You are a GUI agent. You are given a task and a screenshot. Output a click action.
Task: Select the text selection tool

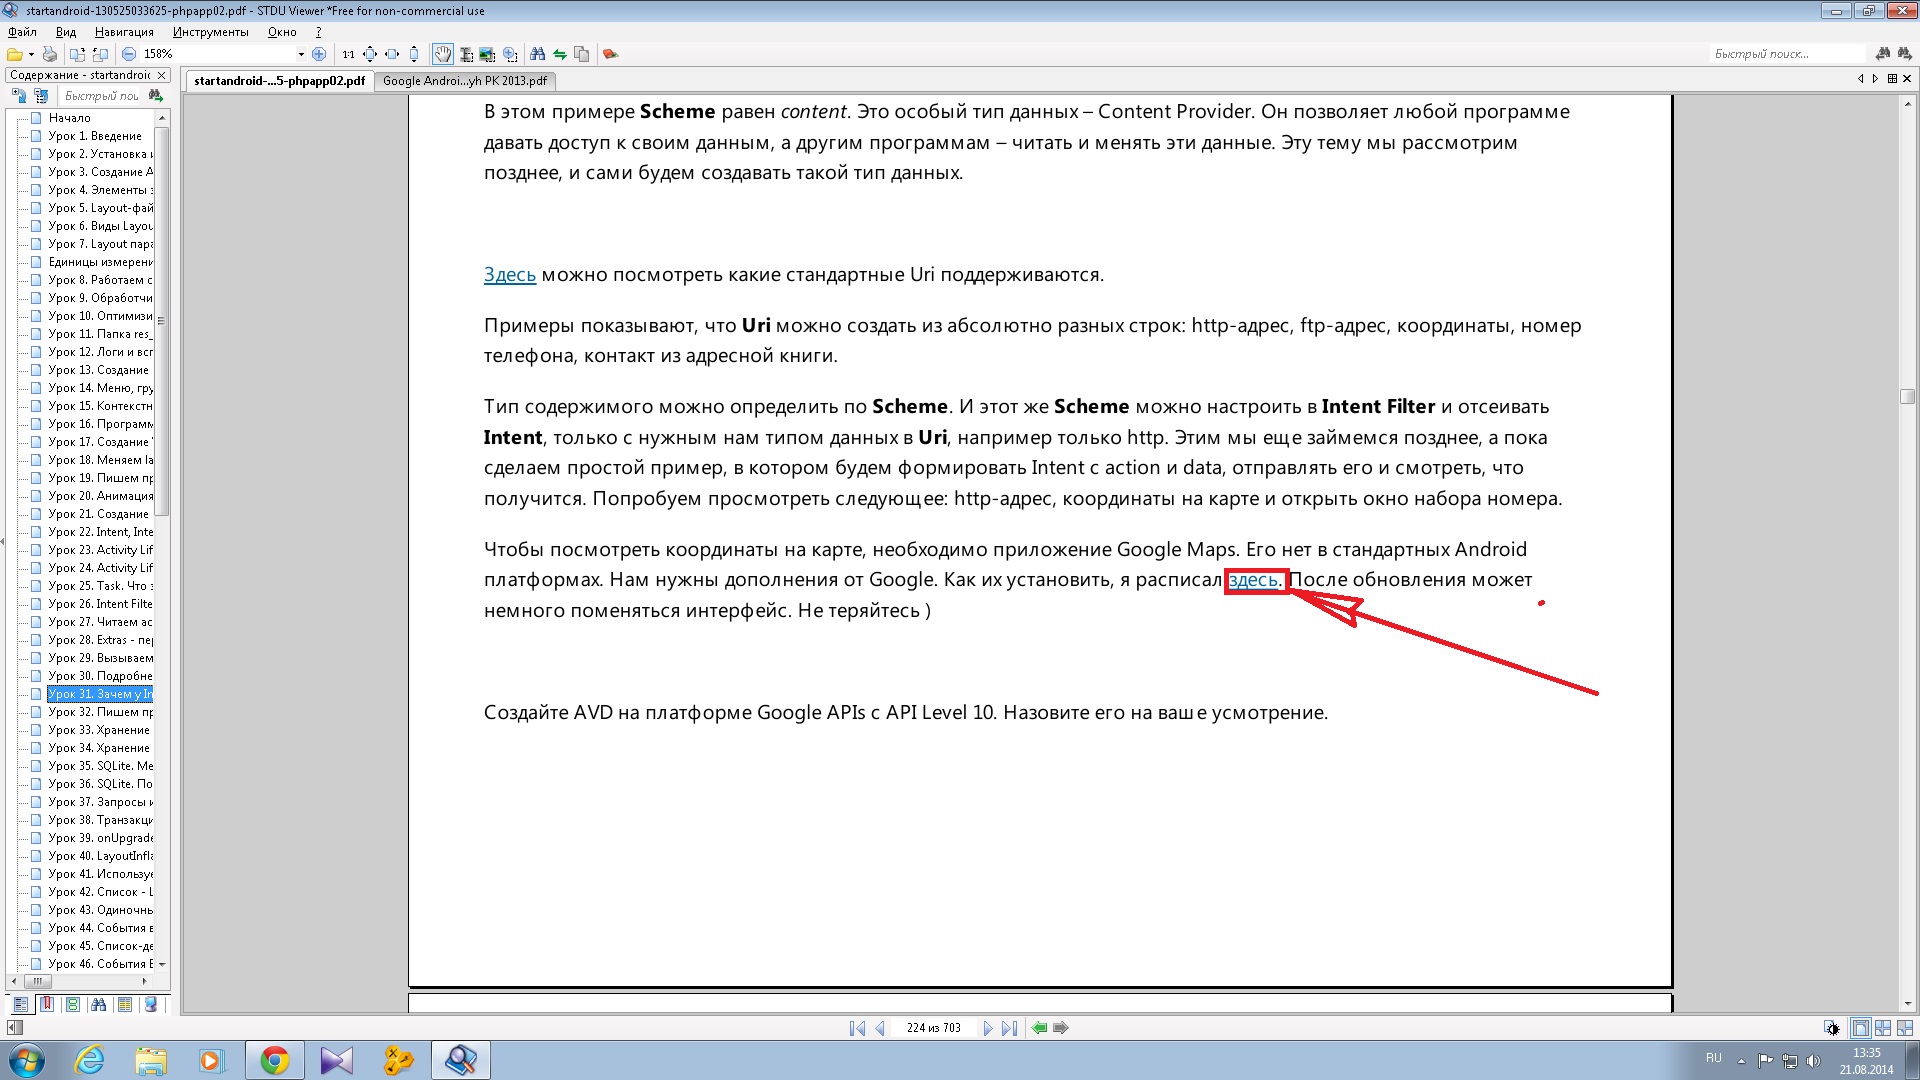tap(466, 54)
